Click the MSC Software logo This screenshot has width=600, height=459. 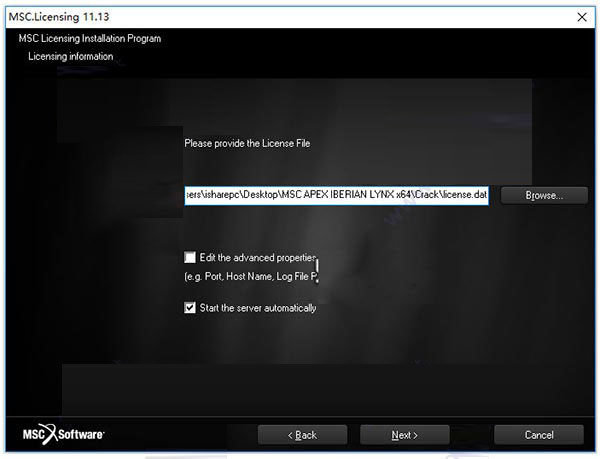64,434
